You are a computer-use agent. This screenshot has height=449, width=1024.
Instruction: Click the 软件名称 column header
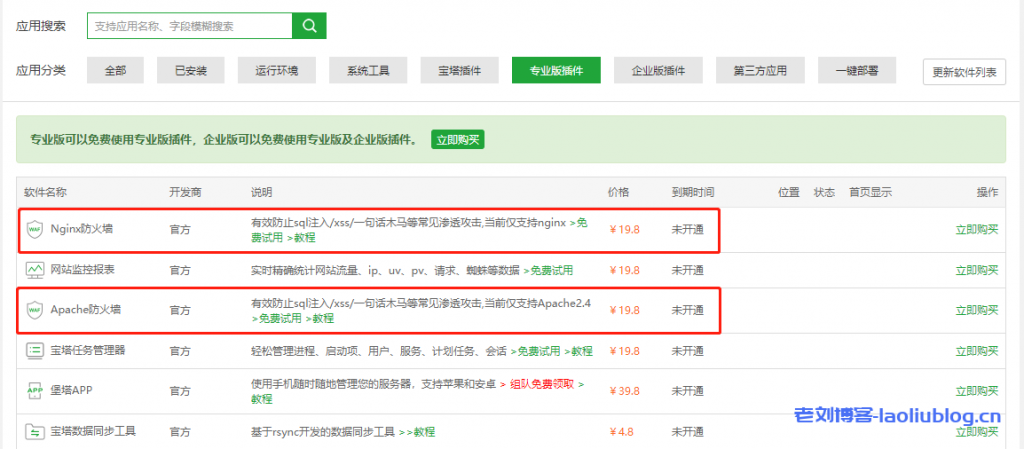pyautogui.click(x=46, y=193)
